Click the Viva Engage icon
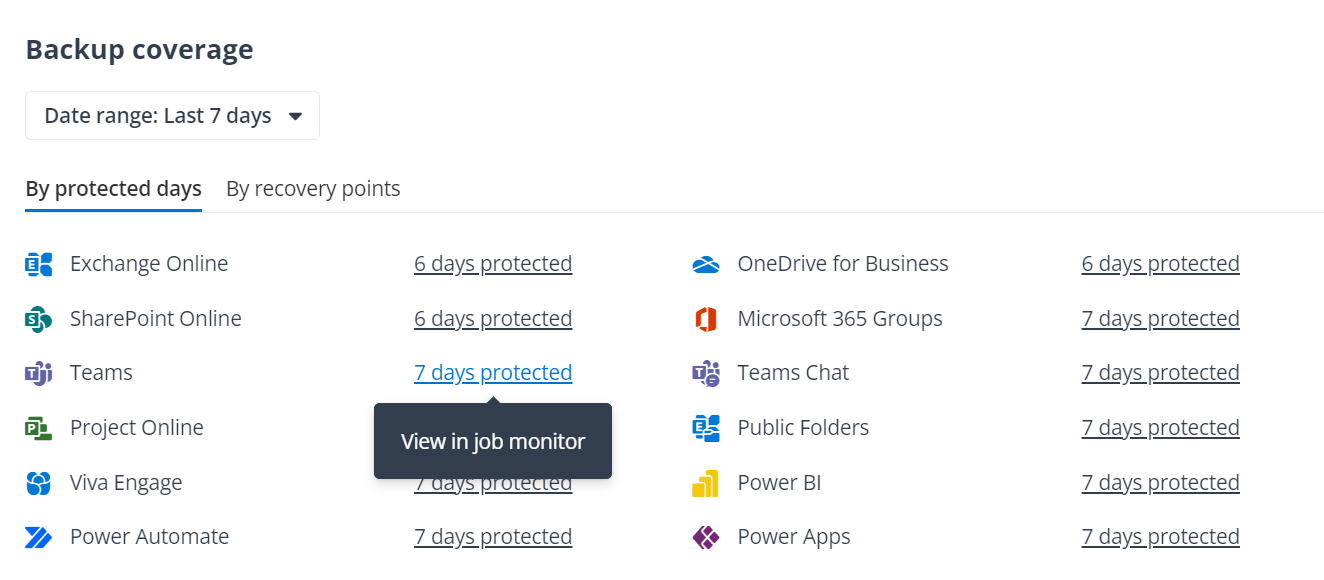Viewport: 1324px width, 580px height. click(38, 483)
